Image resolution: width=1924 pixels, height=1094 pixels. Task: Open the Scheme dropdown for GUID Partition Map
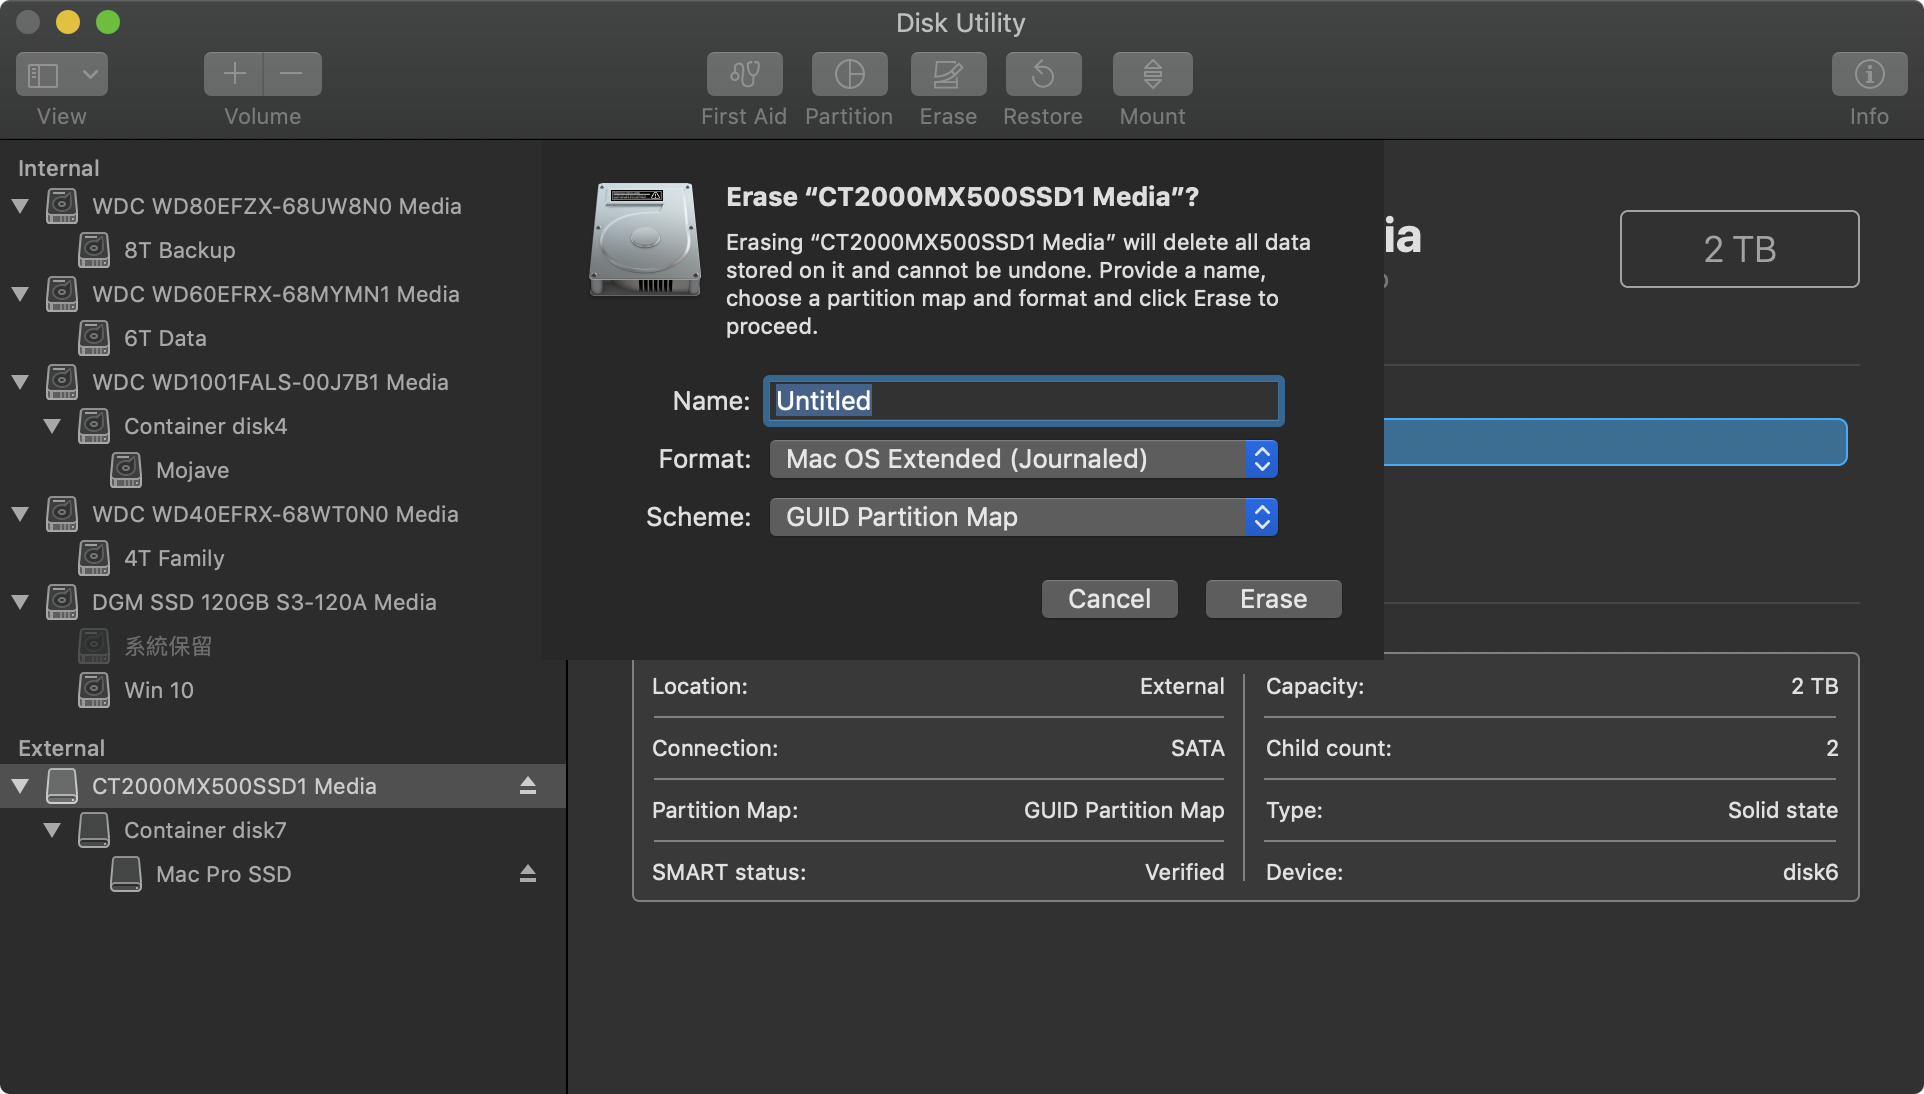1023,517
